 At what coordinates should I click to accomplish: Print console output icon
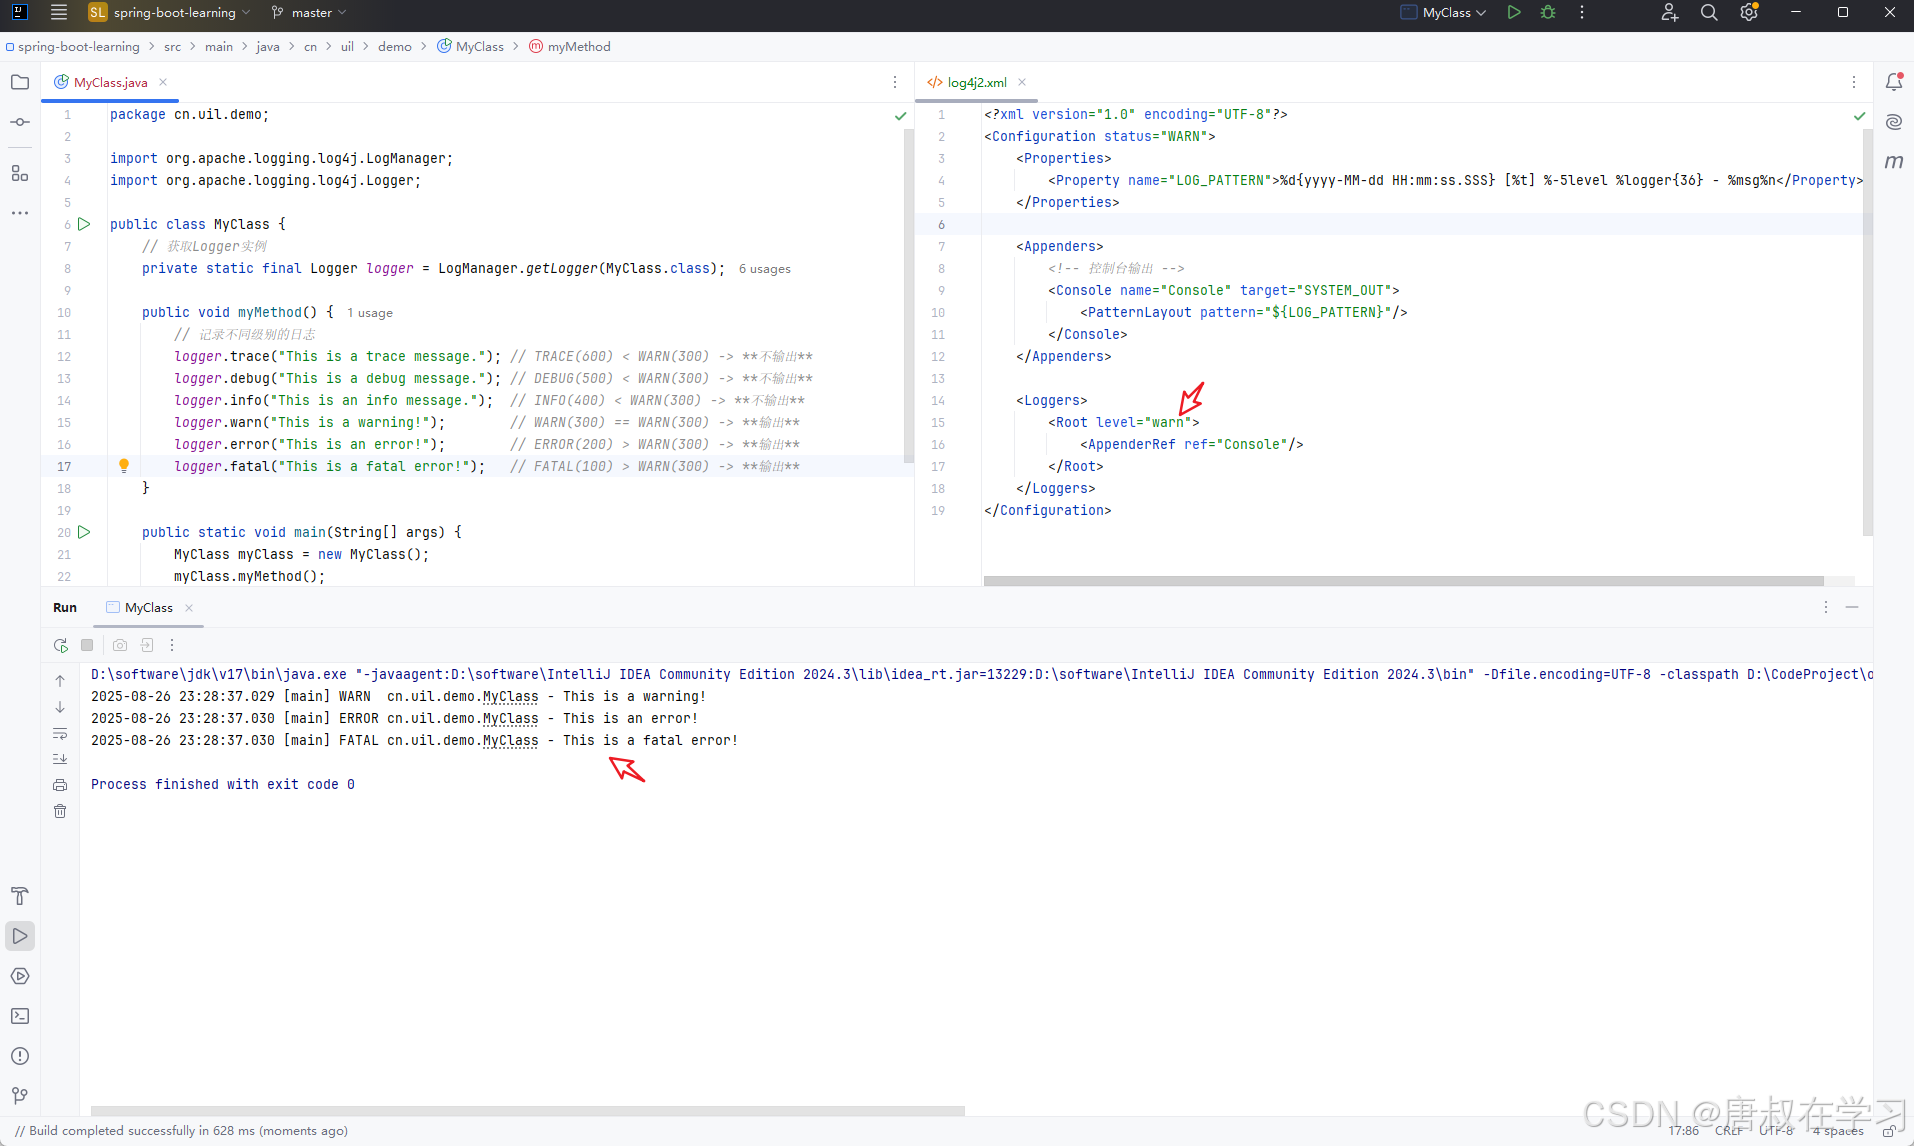pyautogui.click(x=60, y=785)
